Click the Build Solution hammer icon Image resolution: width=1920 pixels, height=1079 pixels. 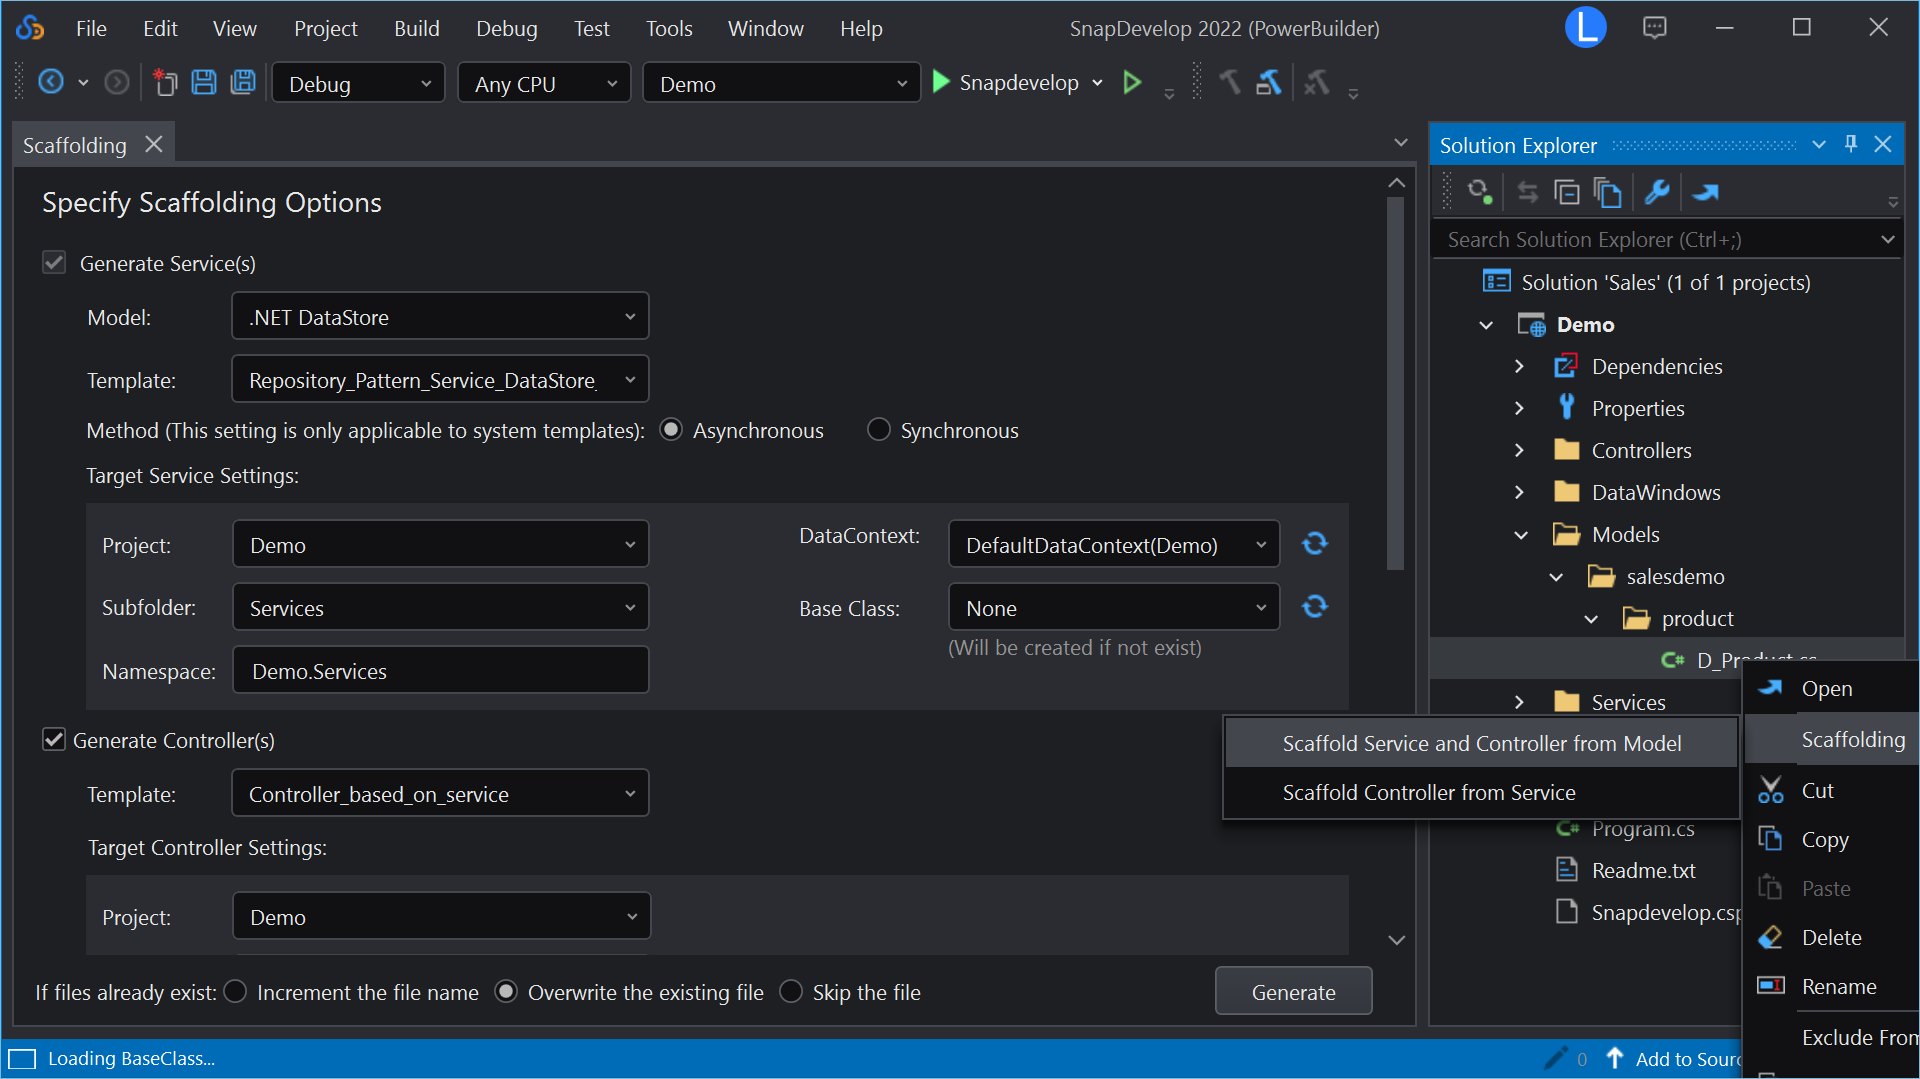point(1230,82)
